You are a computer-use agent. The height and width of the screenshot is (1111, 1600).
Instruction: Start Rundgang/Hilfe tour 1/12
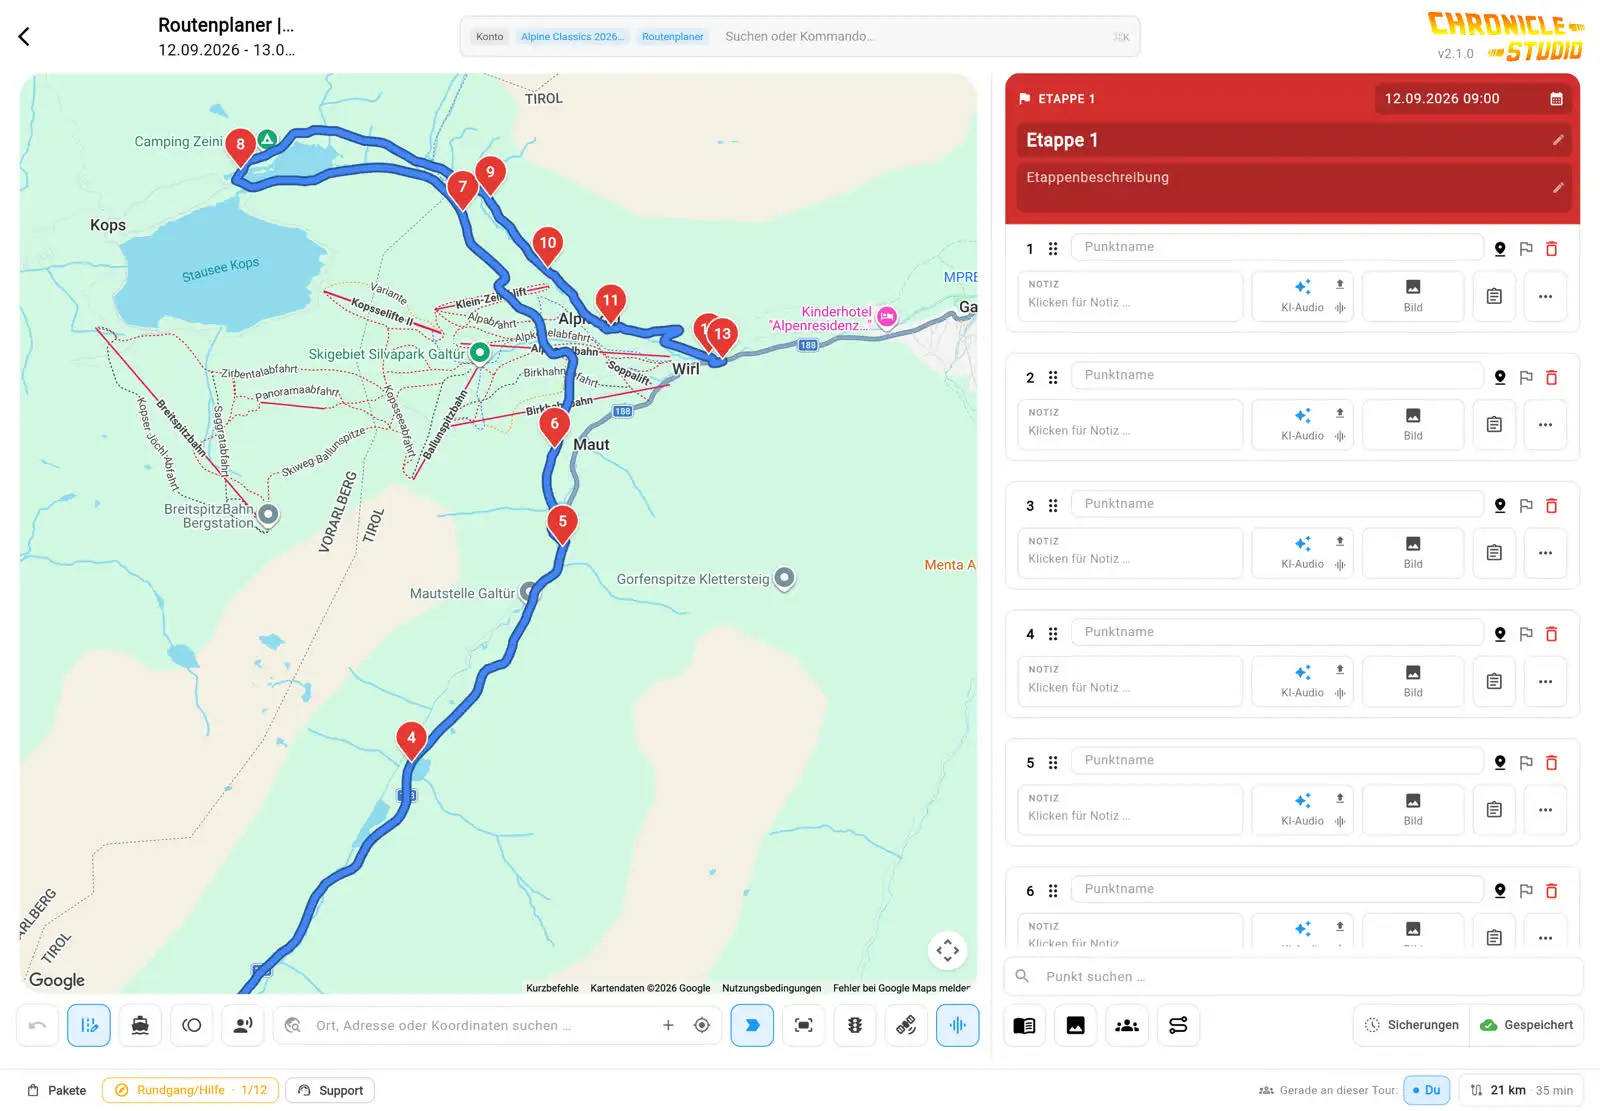pos(190,1091)
